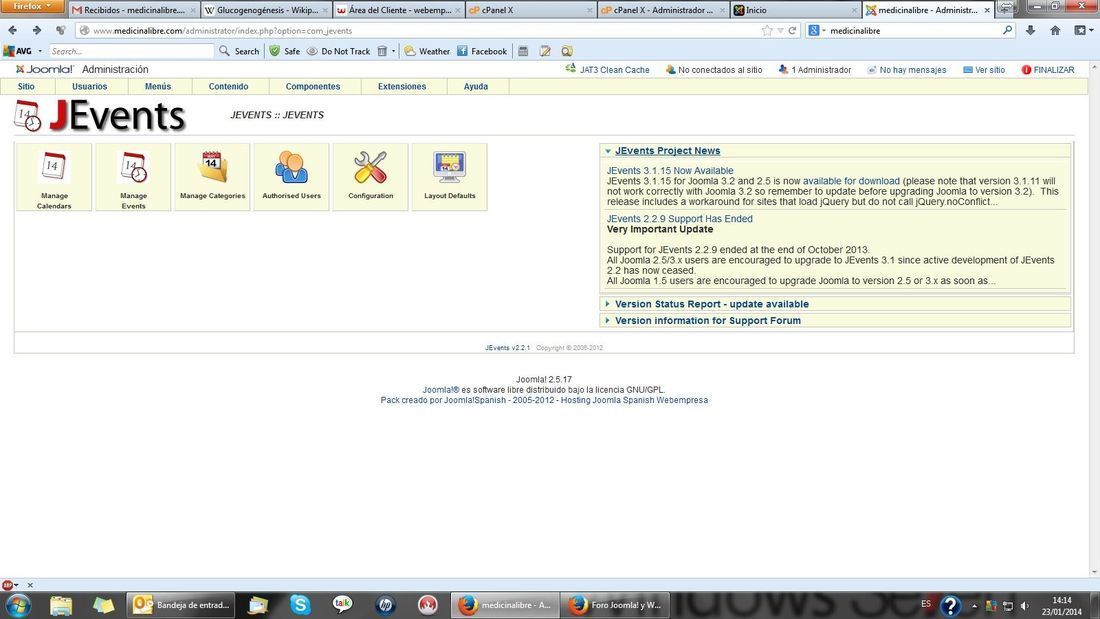The image size is (1100, 619).
Task: Click AVG Search text field
Action: (131, 51)
